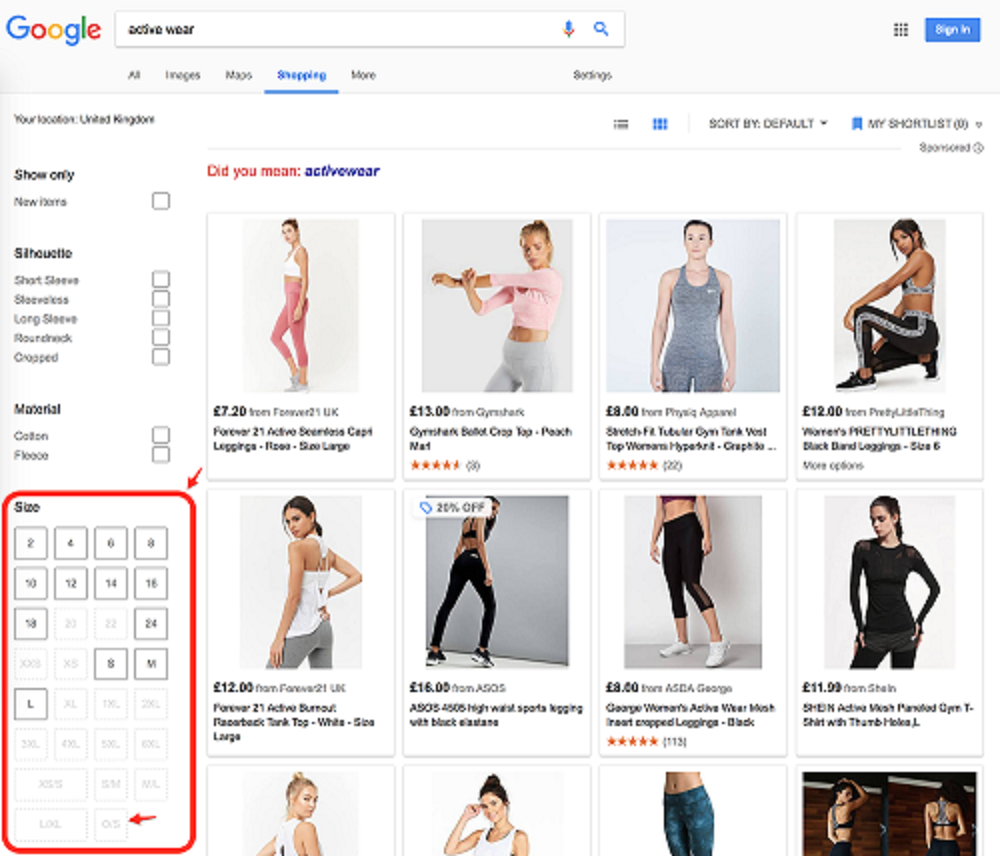The width and height of the screenshot is (1000, 856).
Task: Check the New items checkbox
Action: pos(161,202)
